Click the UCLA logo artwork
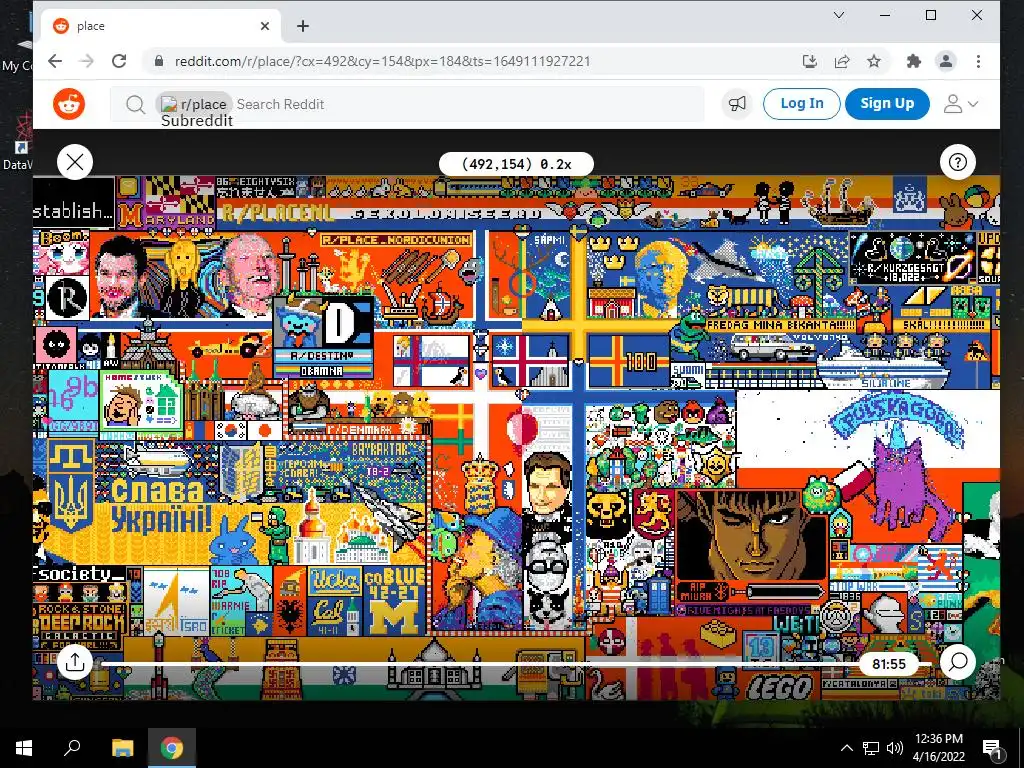Image resolution: width=1024 pixels, height=768 pixels. tap(334, 579)
